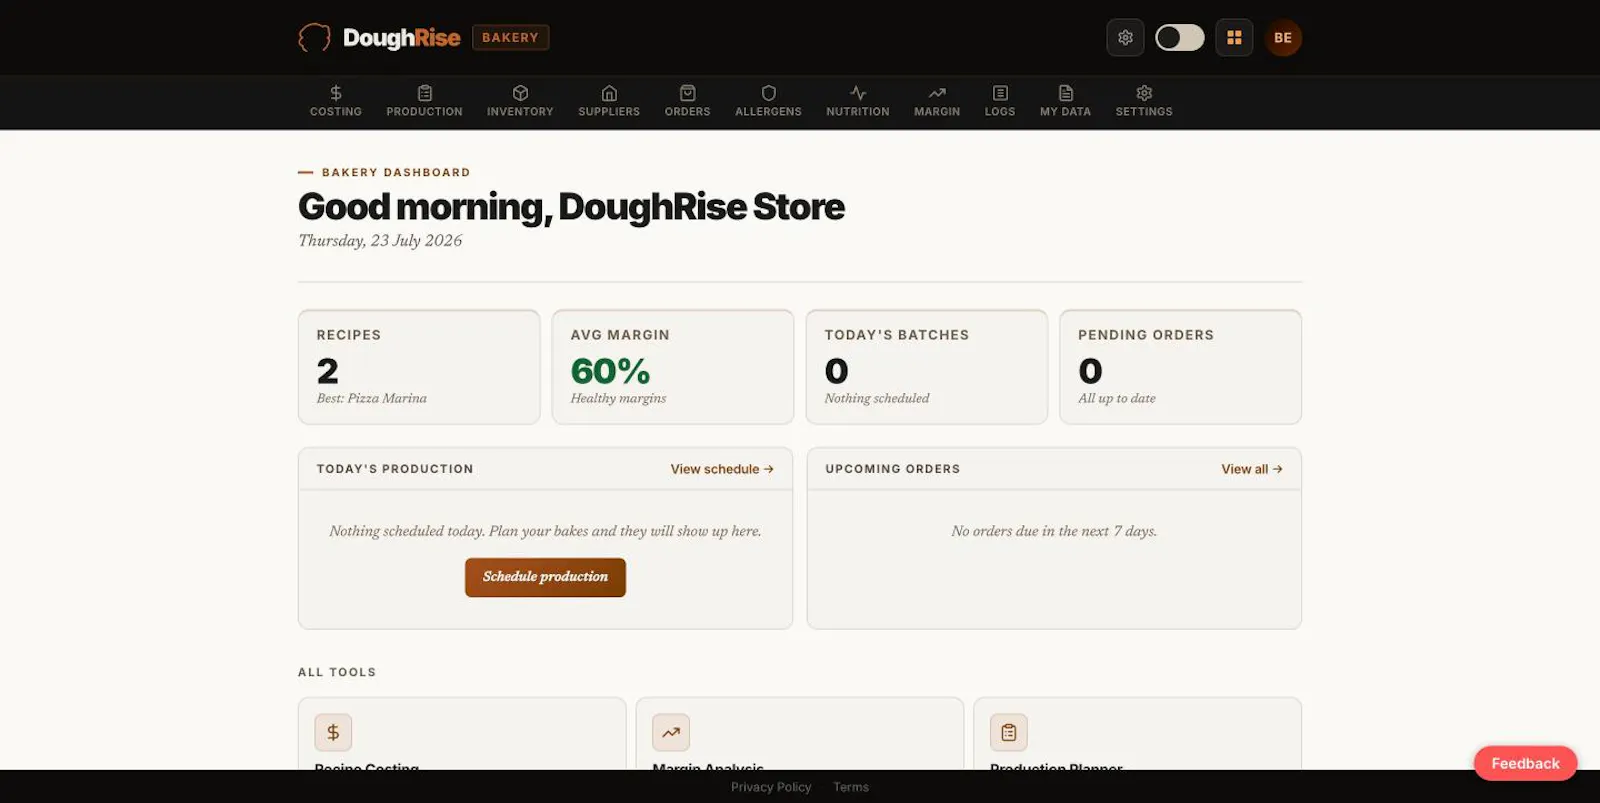
Task: Click the "UPCOMING ORDERS" panel title
Action: pos(893,469)
